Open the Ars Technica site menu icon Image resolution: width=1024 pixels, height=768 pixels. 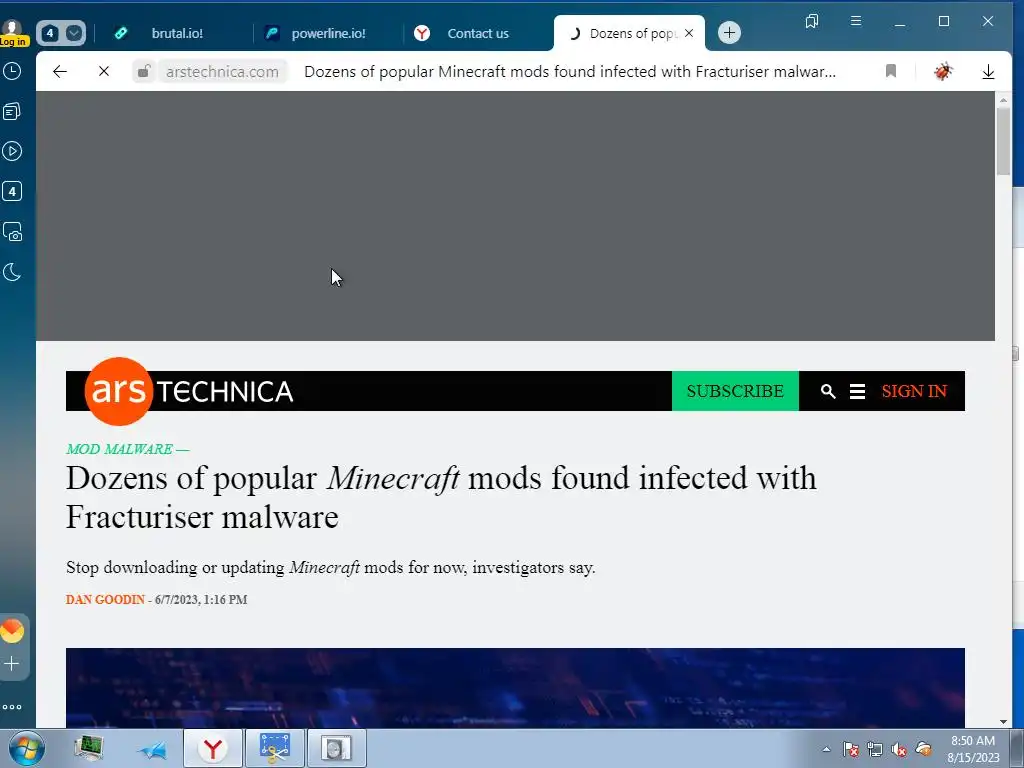[x=857, y=391]
